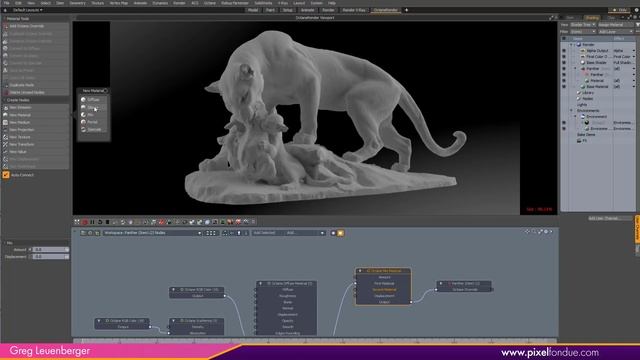Click the first icon in the Octane viewport toolbar
Viewport: 640px width, 360px height.
(77, 222)
